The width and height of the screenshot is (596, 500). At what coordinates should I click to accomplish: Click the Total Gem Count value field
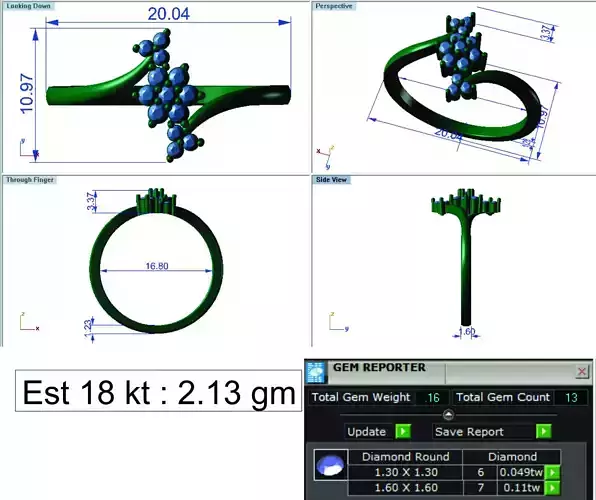point(571,398)
